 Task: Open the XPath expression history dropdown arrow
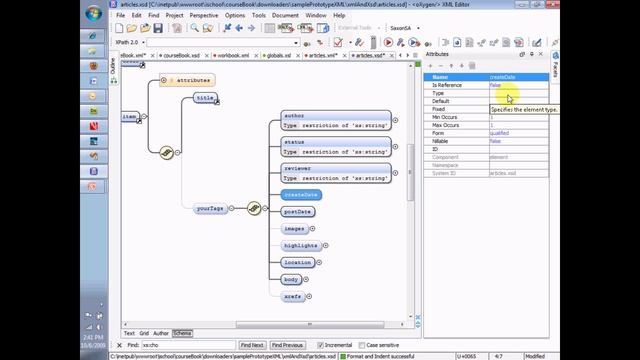(x=296, y=42)
